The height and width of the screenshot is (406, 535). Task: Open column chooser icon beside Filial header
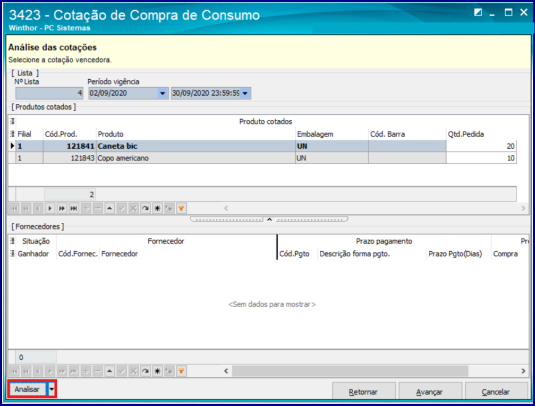(x=12, y=134)
